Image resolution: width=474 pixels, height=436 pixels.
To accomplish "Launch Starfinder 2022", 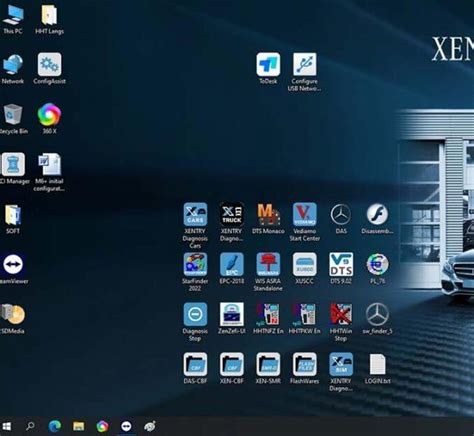I will pos(195,272).
